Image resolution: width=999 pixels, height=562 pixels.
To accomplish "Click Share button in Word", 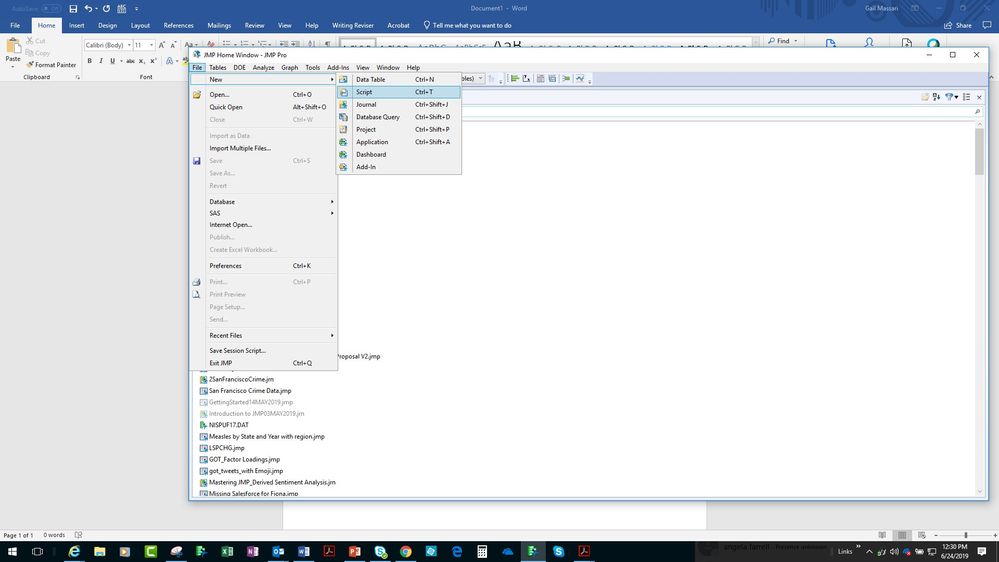I will point(958,25).
